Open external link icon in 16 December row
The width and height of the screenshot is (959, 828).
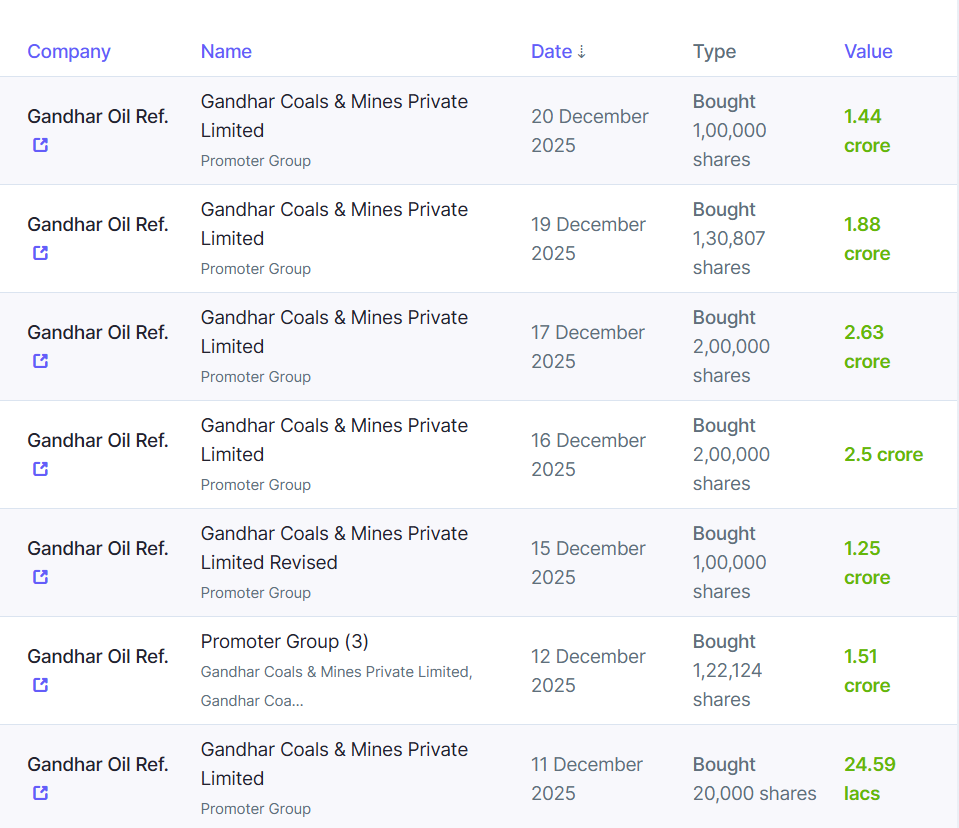[40, 469]
